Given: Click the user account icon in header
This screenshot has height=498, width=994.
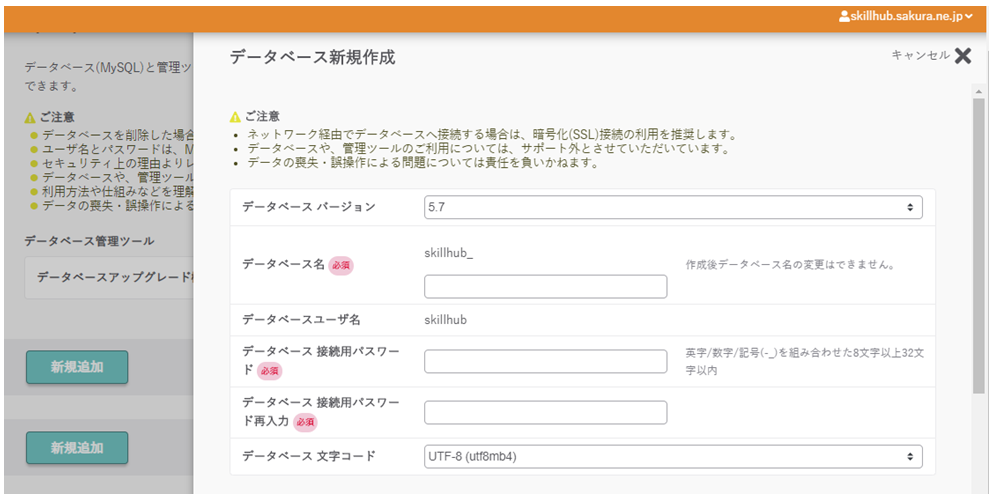Looking at the screenshot, I should (844, 16).
